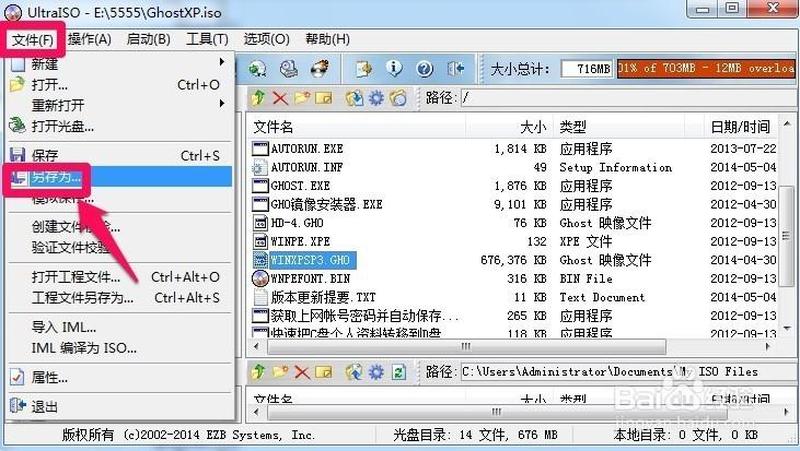Image resolution: width=800 pixels, height=451 pixels.
Task: Click the rightmost folder-disc icon in image pane toolbar
Action: tap(398, 97)
